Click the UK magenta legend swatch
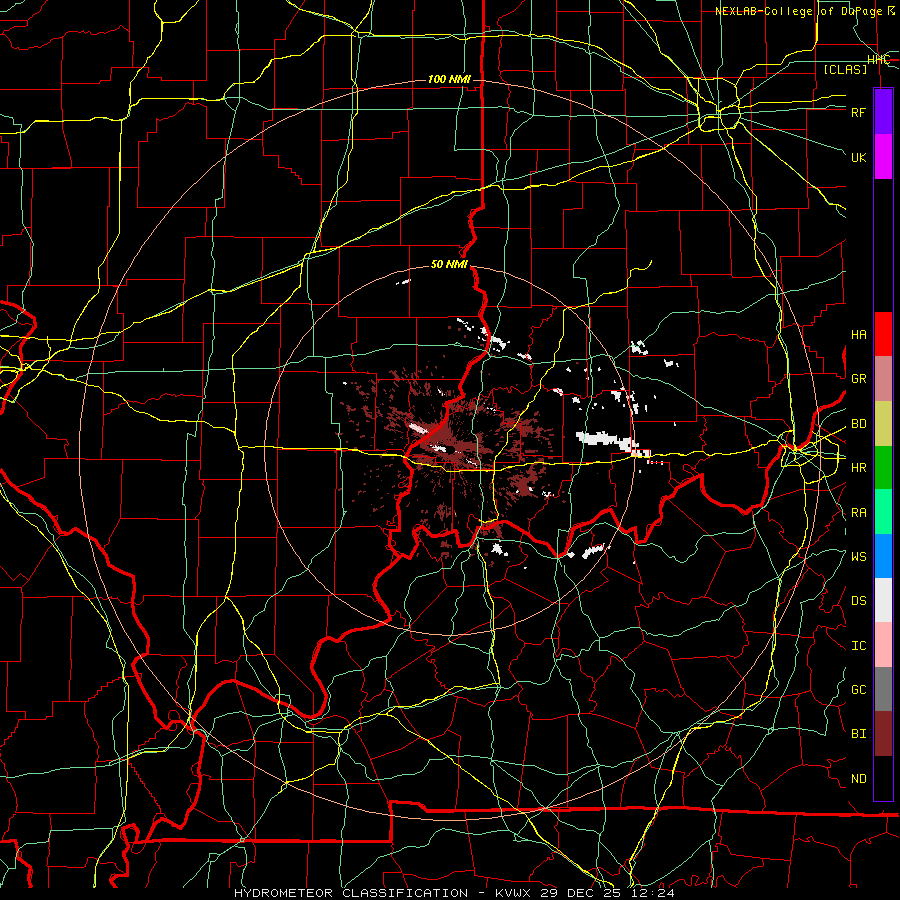 (x=883, y=157)
